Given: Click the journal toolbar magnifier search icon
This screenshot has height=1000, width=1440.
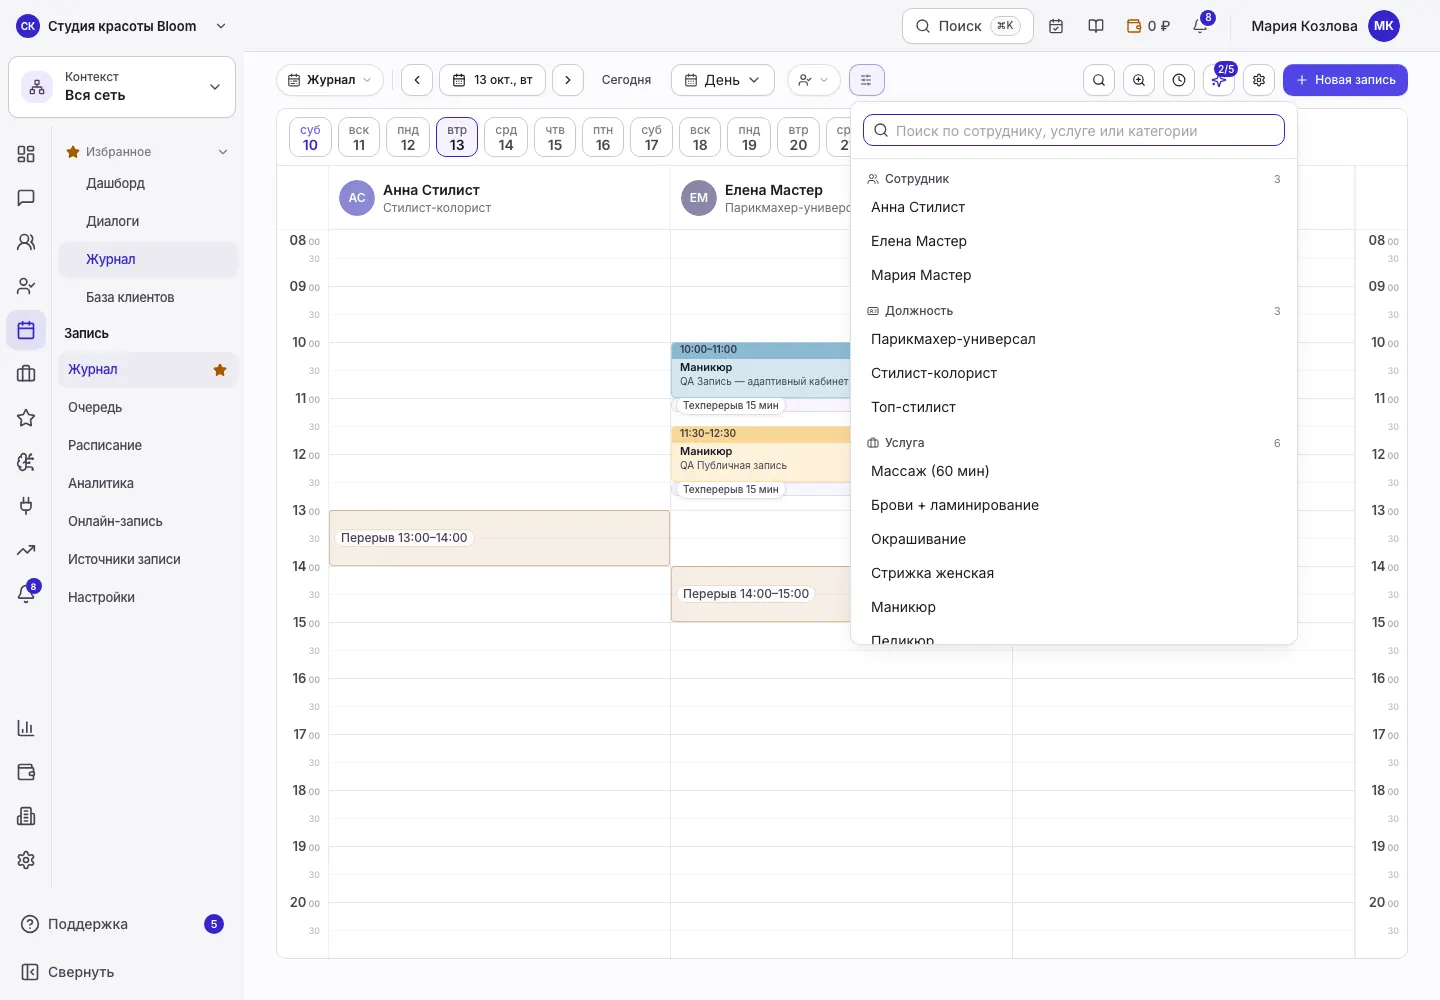Looking at the screenshot, I should pyautogui.click(x=1099, y=80).
